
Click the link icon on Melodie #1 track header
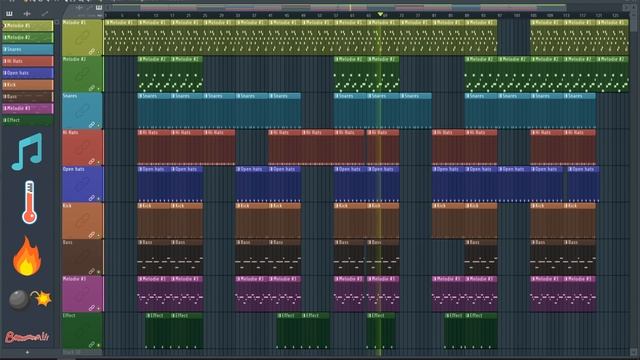[x=92, y=51]
